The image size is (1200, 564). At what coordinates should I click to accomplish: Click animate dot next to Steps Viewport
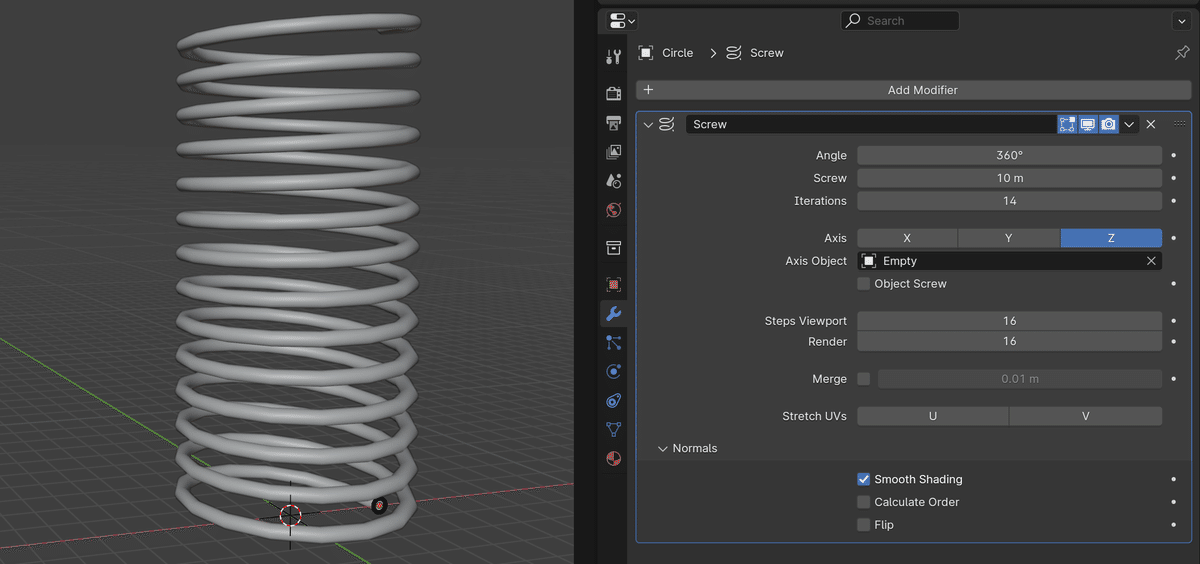click(x=1173, y=321)
